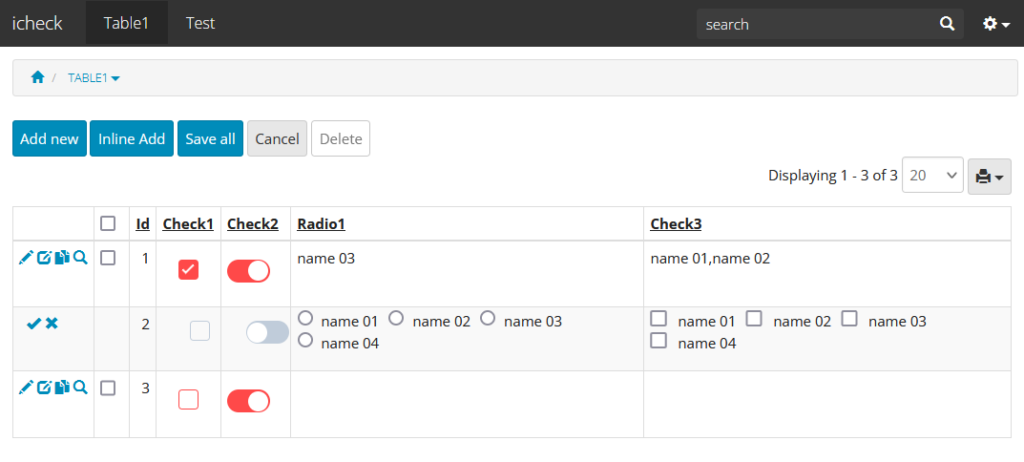Open the printer export dropdown
Viewport: 1024px width, 462px height.
click(x=989, y=176)
